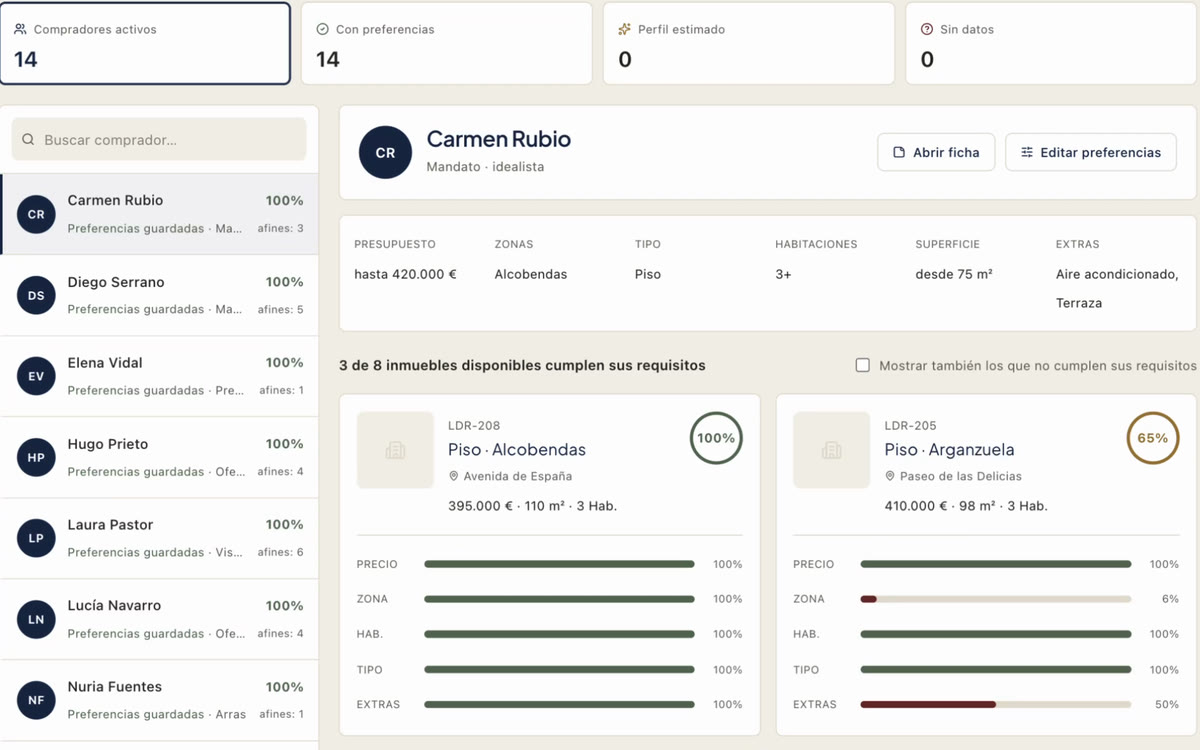Click the Sin datos question-mark icon

pos(927,29)
